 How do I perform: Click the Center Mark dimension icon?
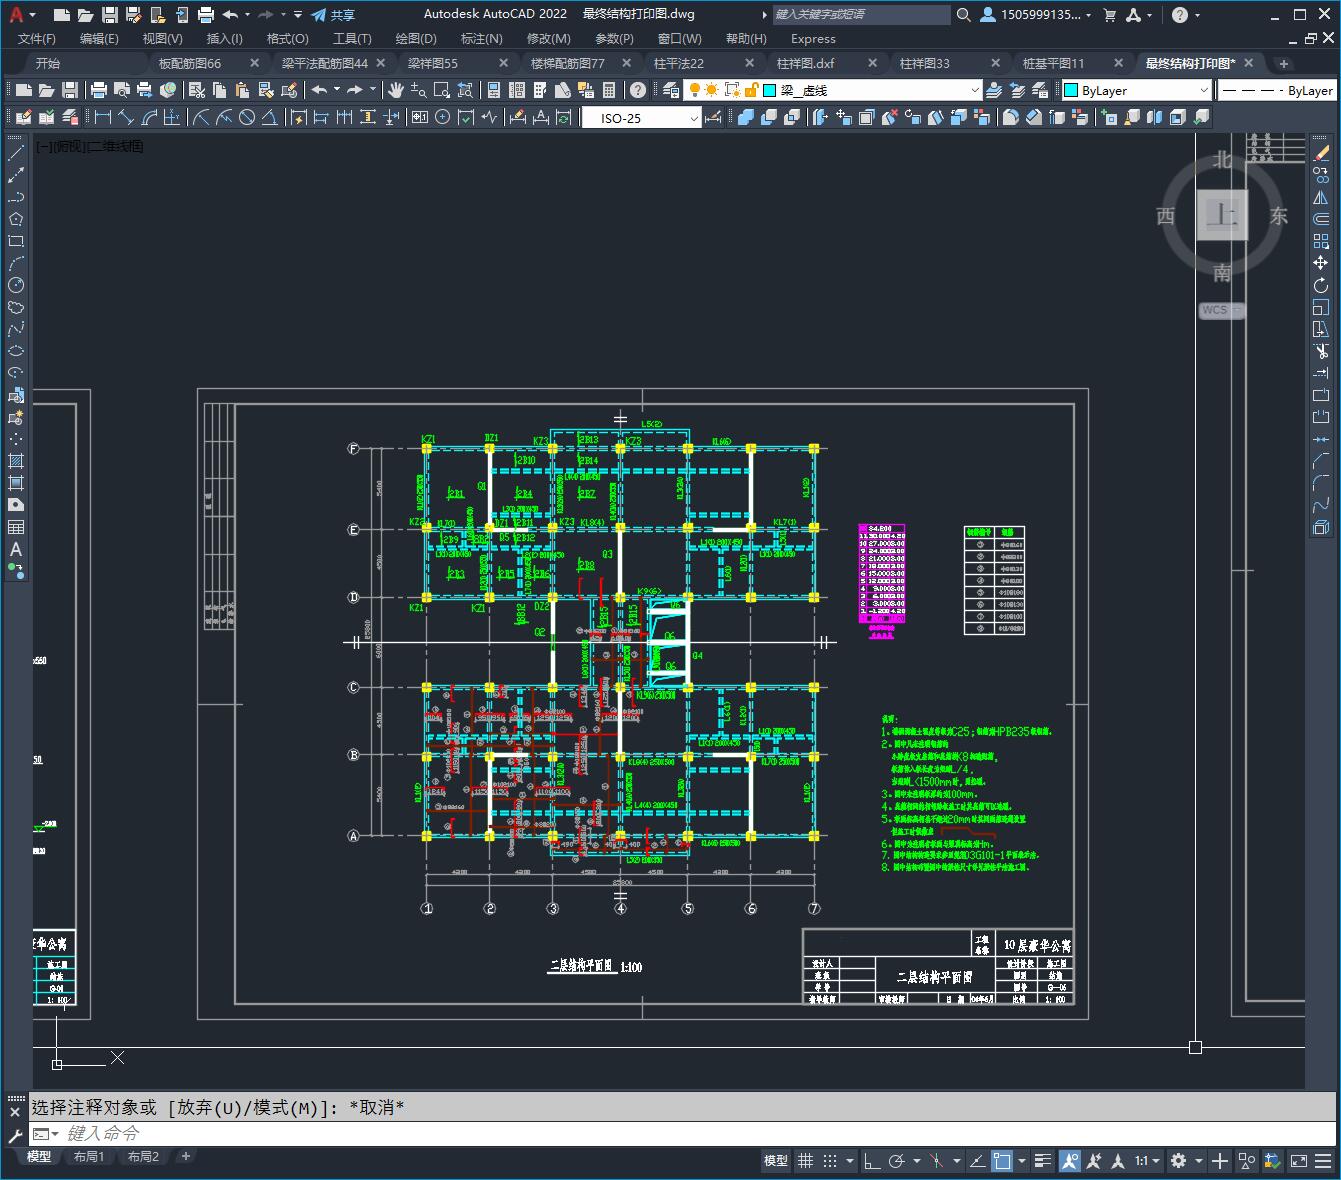pyautogui.click(x=443, y=117)
